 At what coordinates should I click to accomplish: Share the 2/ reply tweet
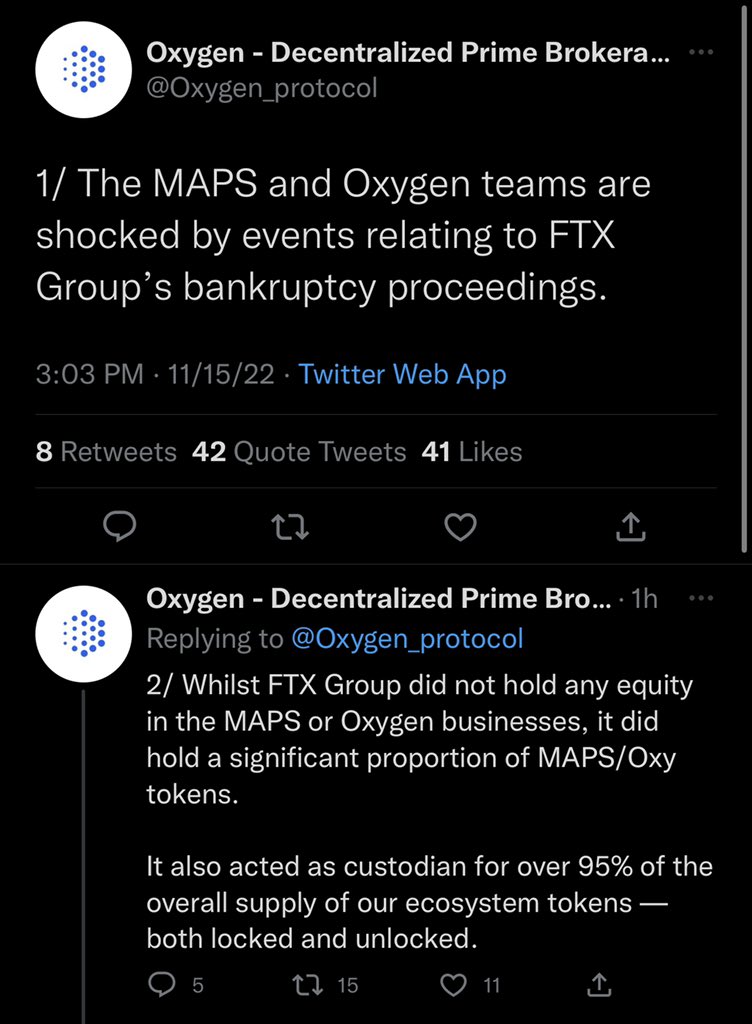tap(600, 985)
